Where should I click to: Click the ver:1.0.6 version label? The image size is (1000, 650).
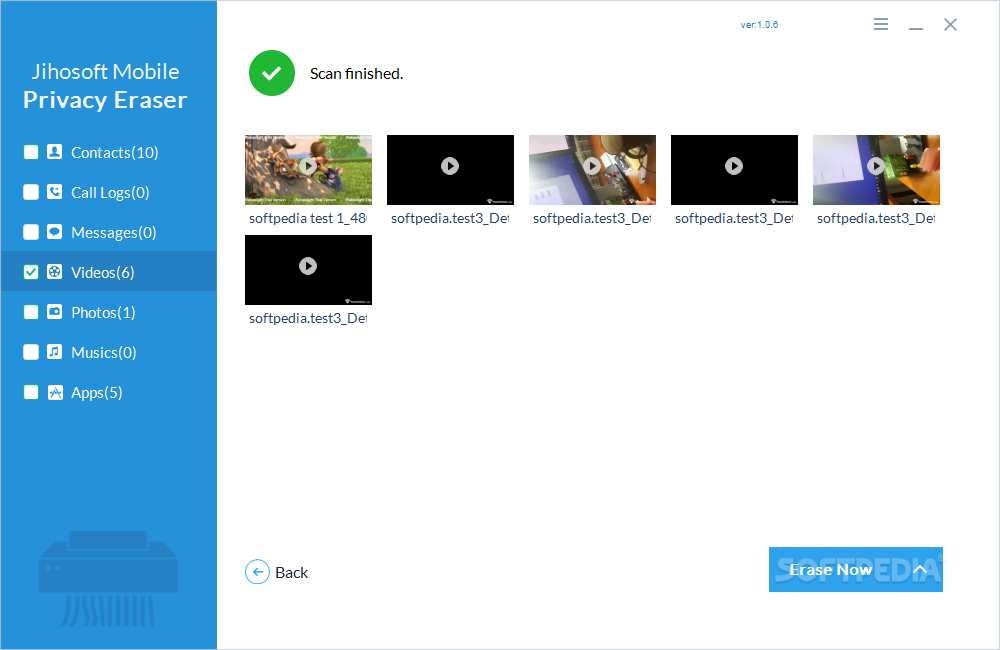(x=759, y=25)
